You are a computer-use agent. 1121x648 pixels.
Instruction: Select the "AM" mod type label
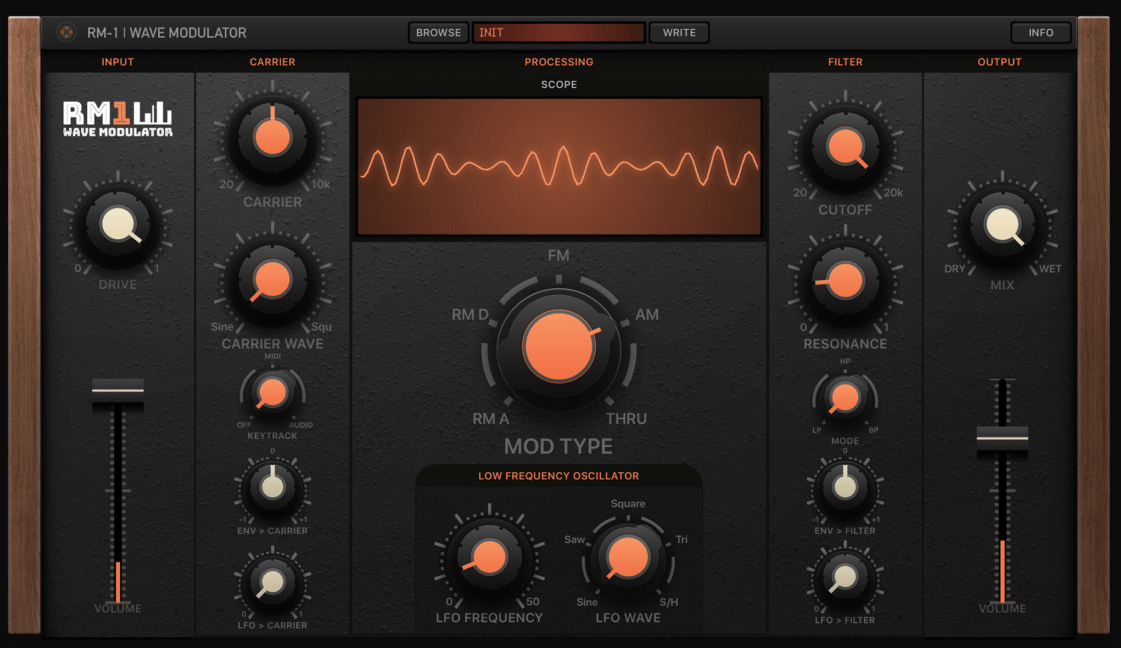coord(647,315)
